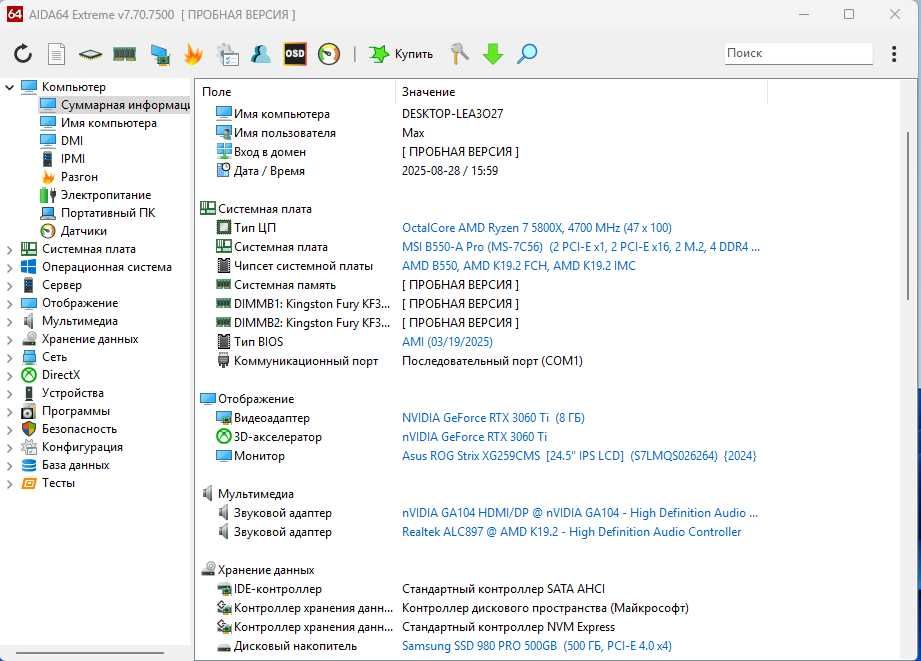Launch the system stability flame icon
Image resolution: width=921 pixels, height=661 pixels.
point(193,54)
